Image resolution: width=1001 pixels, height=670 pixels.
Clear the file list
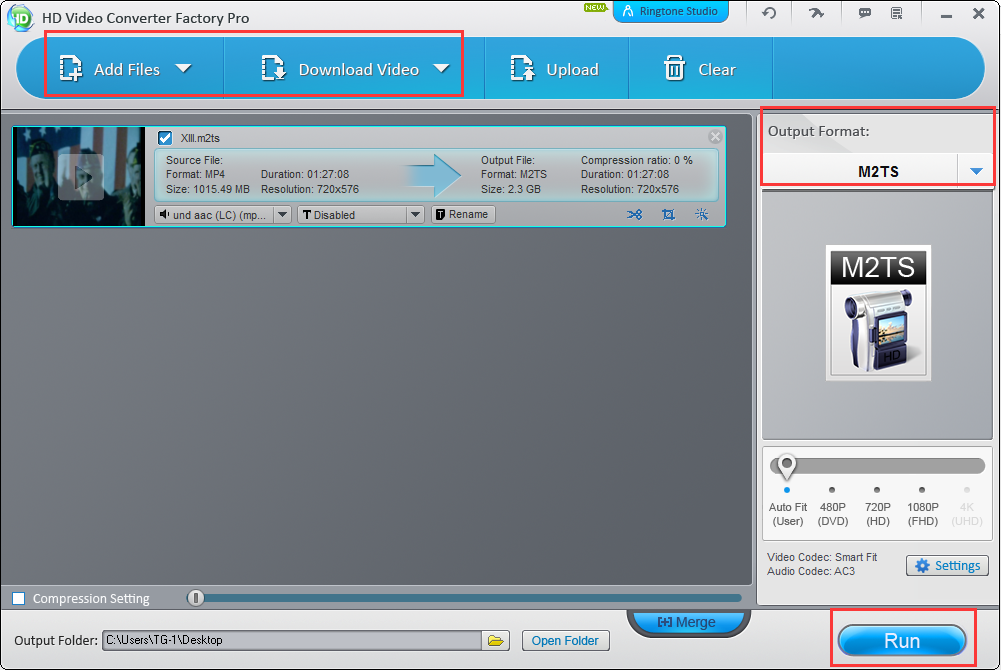[700, 69]
